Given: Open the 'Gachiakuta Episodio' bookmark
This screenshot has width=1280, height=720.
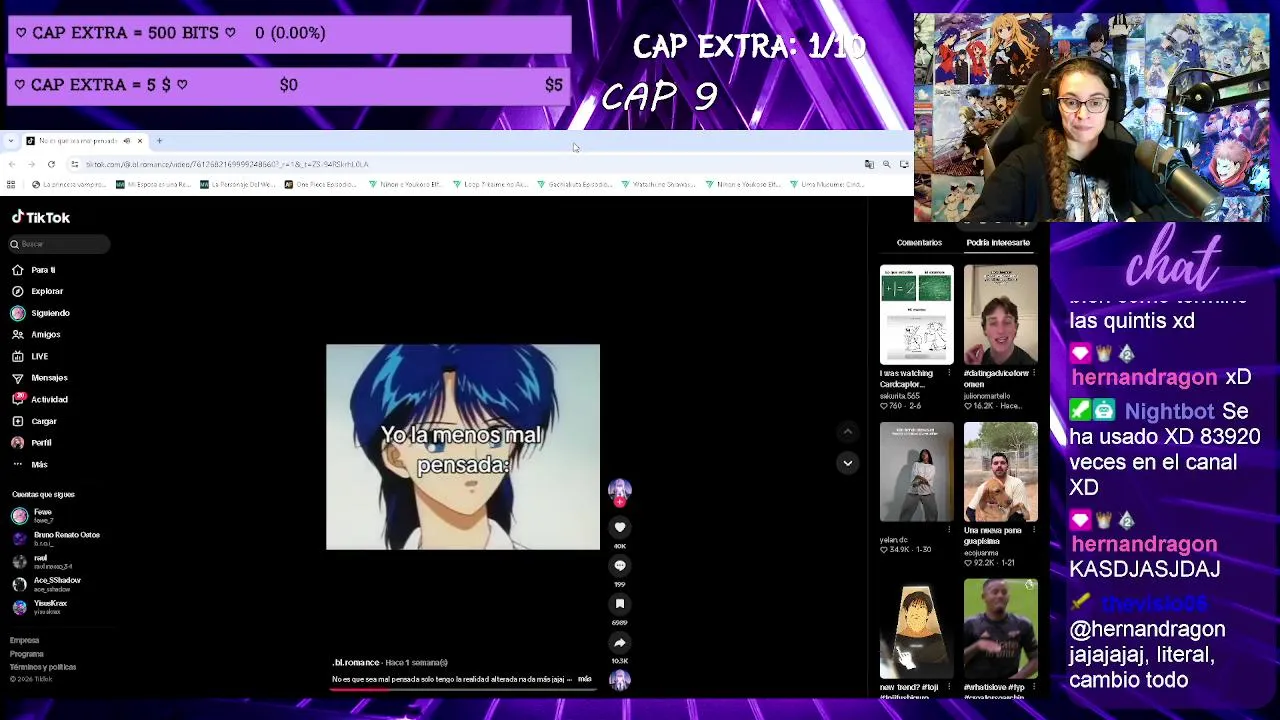Looking at the screenshot, I should click(574, 184).
